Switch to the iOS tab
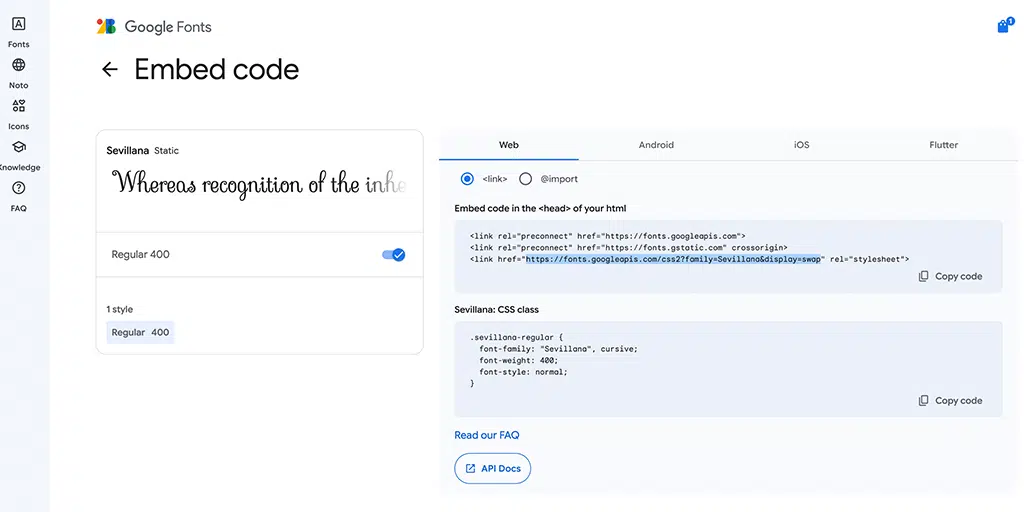 tap(801, 145)
